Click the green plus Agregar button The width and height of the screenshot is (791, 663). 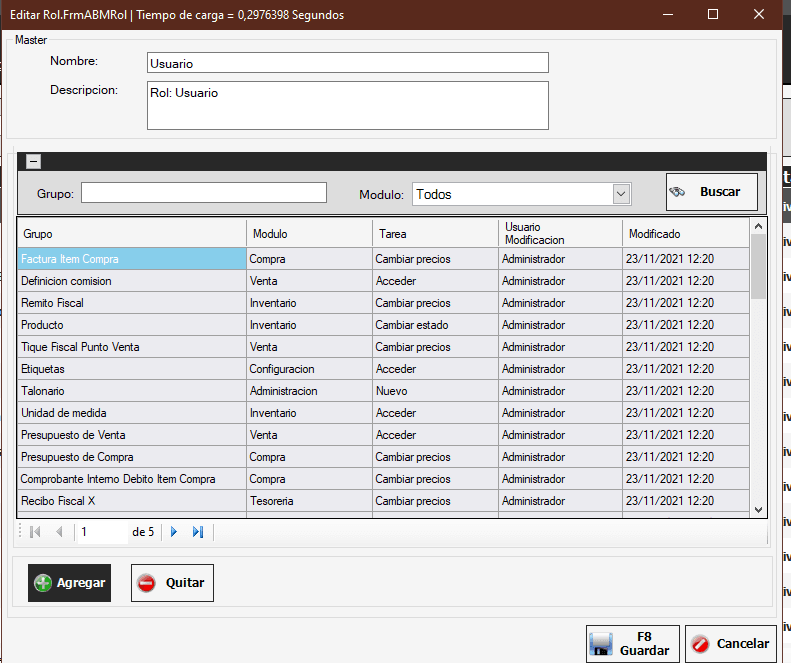69,583
